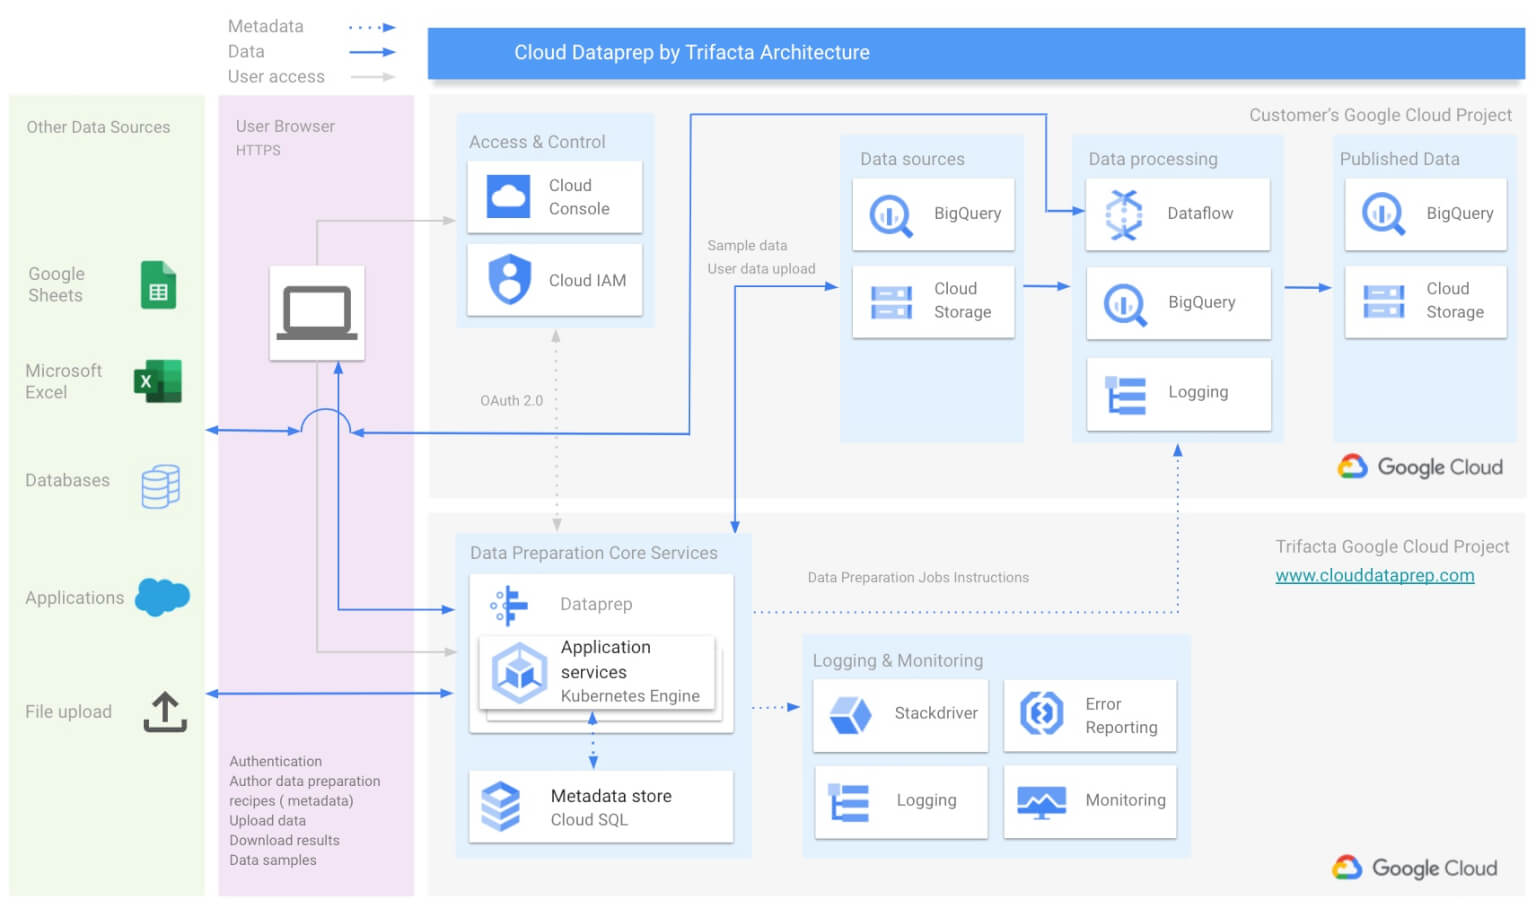Click the Stackdriver icon
Screen dimensions: 1536x908
850,715
